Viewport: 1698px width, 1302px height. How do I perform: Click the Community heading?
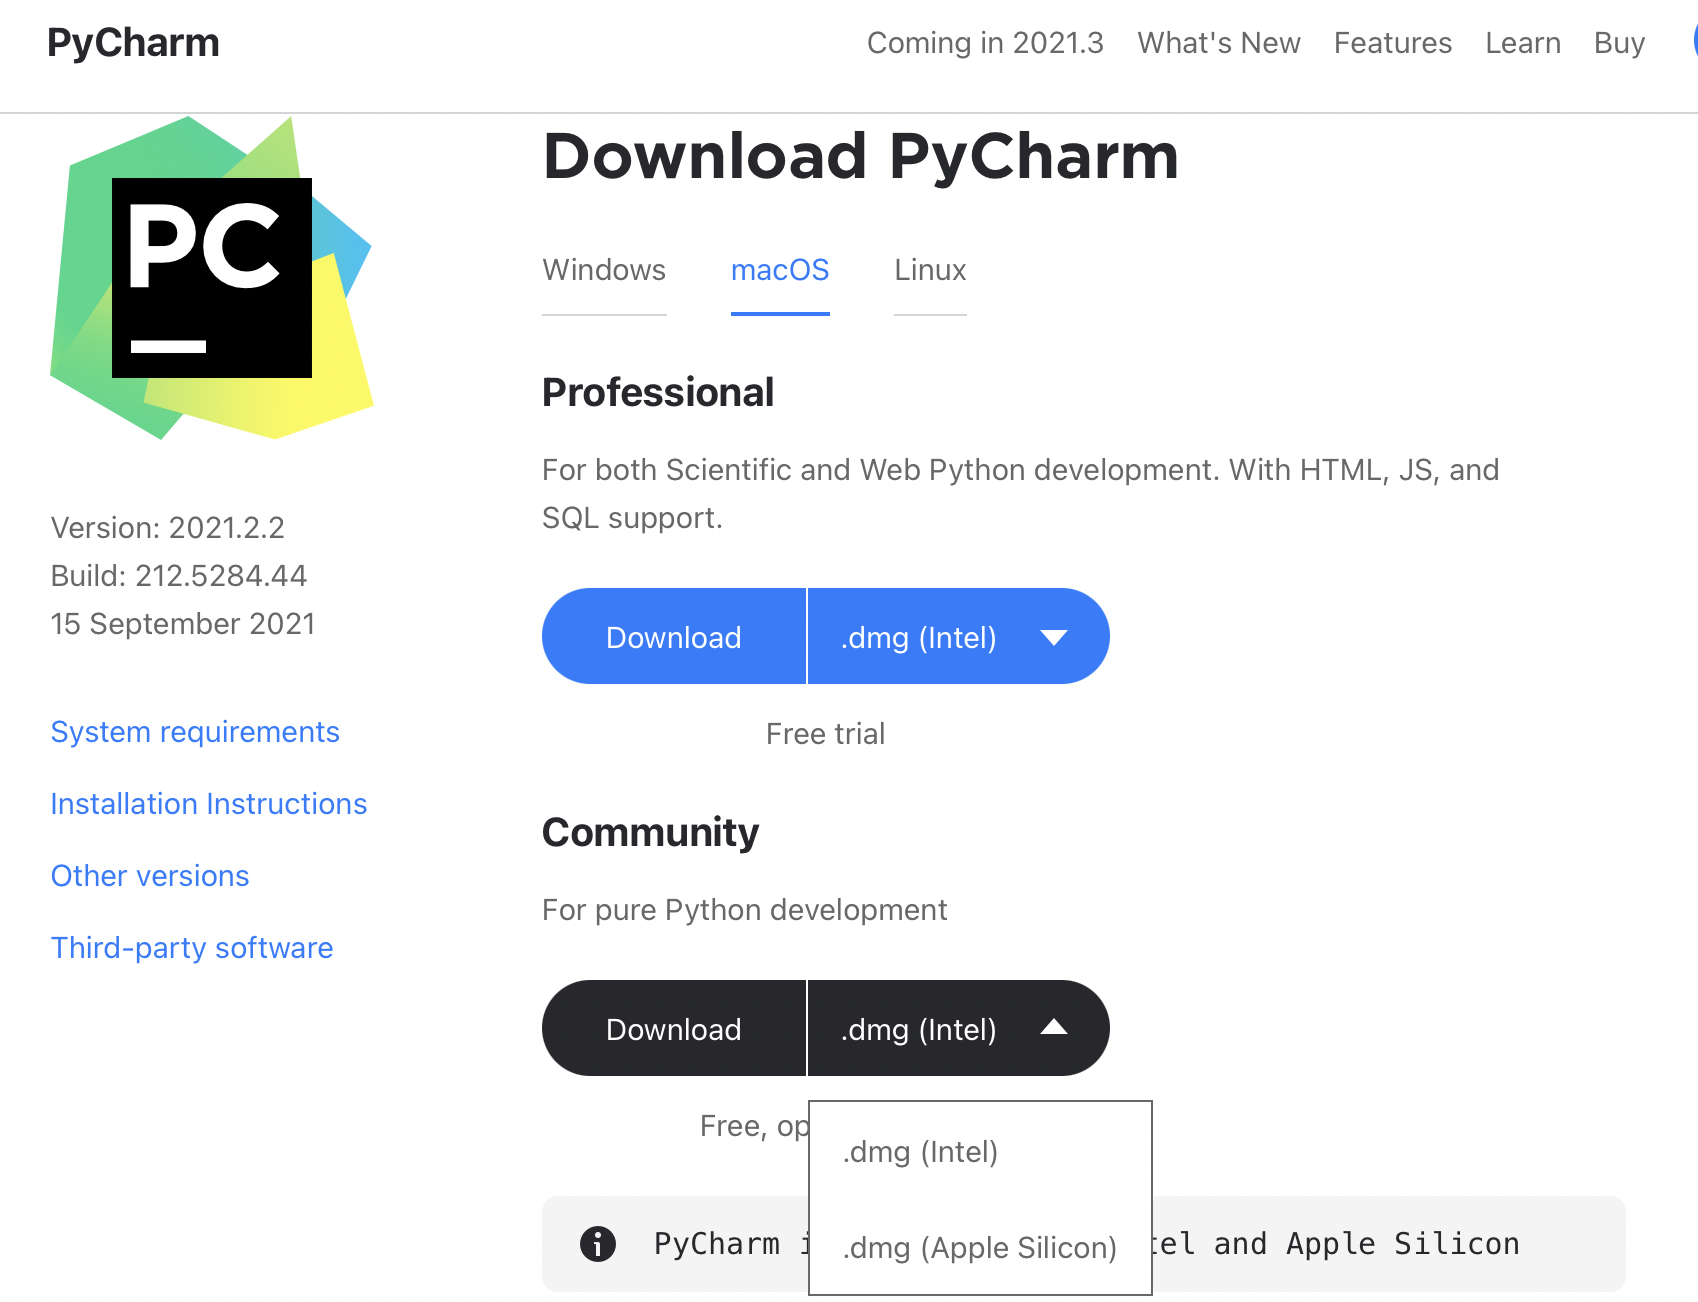[650, 833]
